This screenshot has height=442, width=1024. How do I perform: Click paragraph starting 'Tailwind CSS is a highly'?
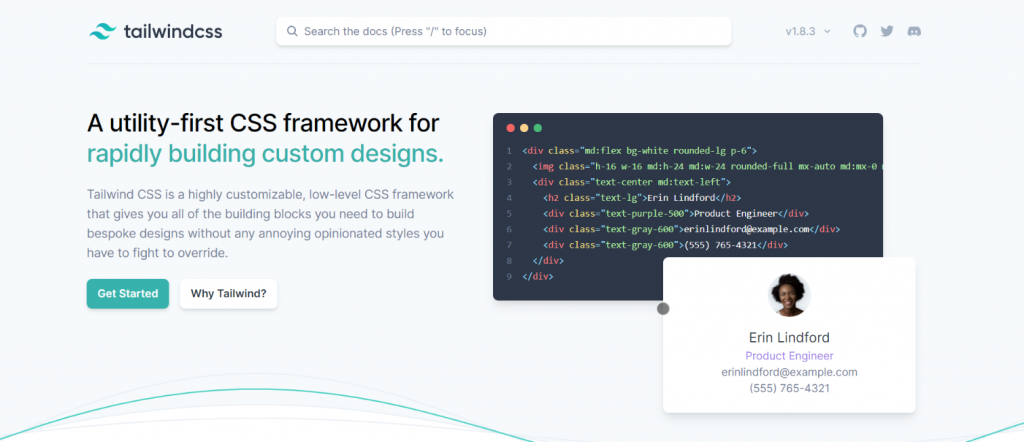tap(270, 224)
